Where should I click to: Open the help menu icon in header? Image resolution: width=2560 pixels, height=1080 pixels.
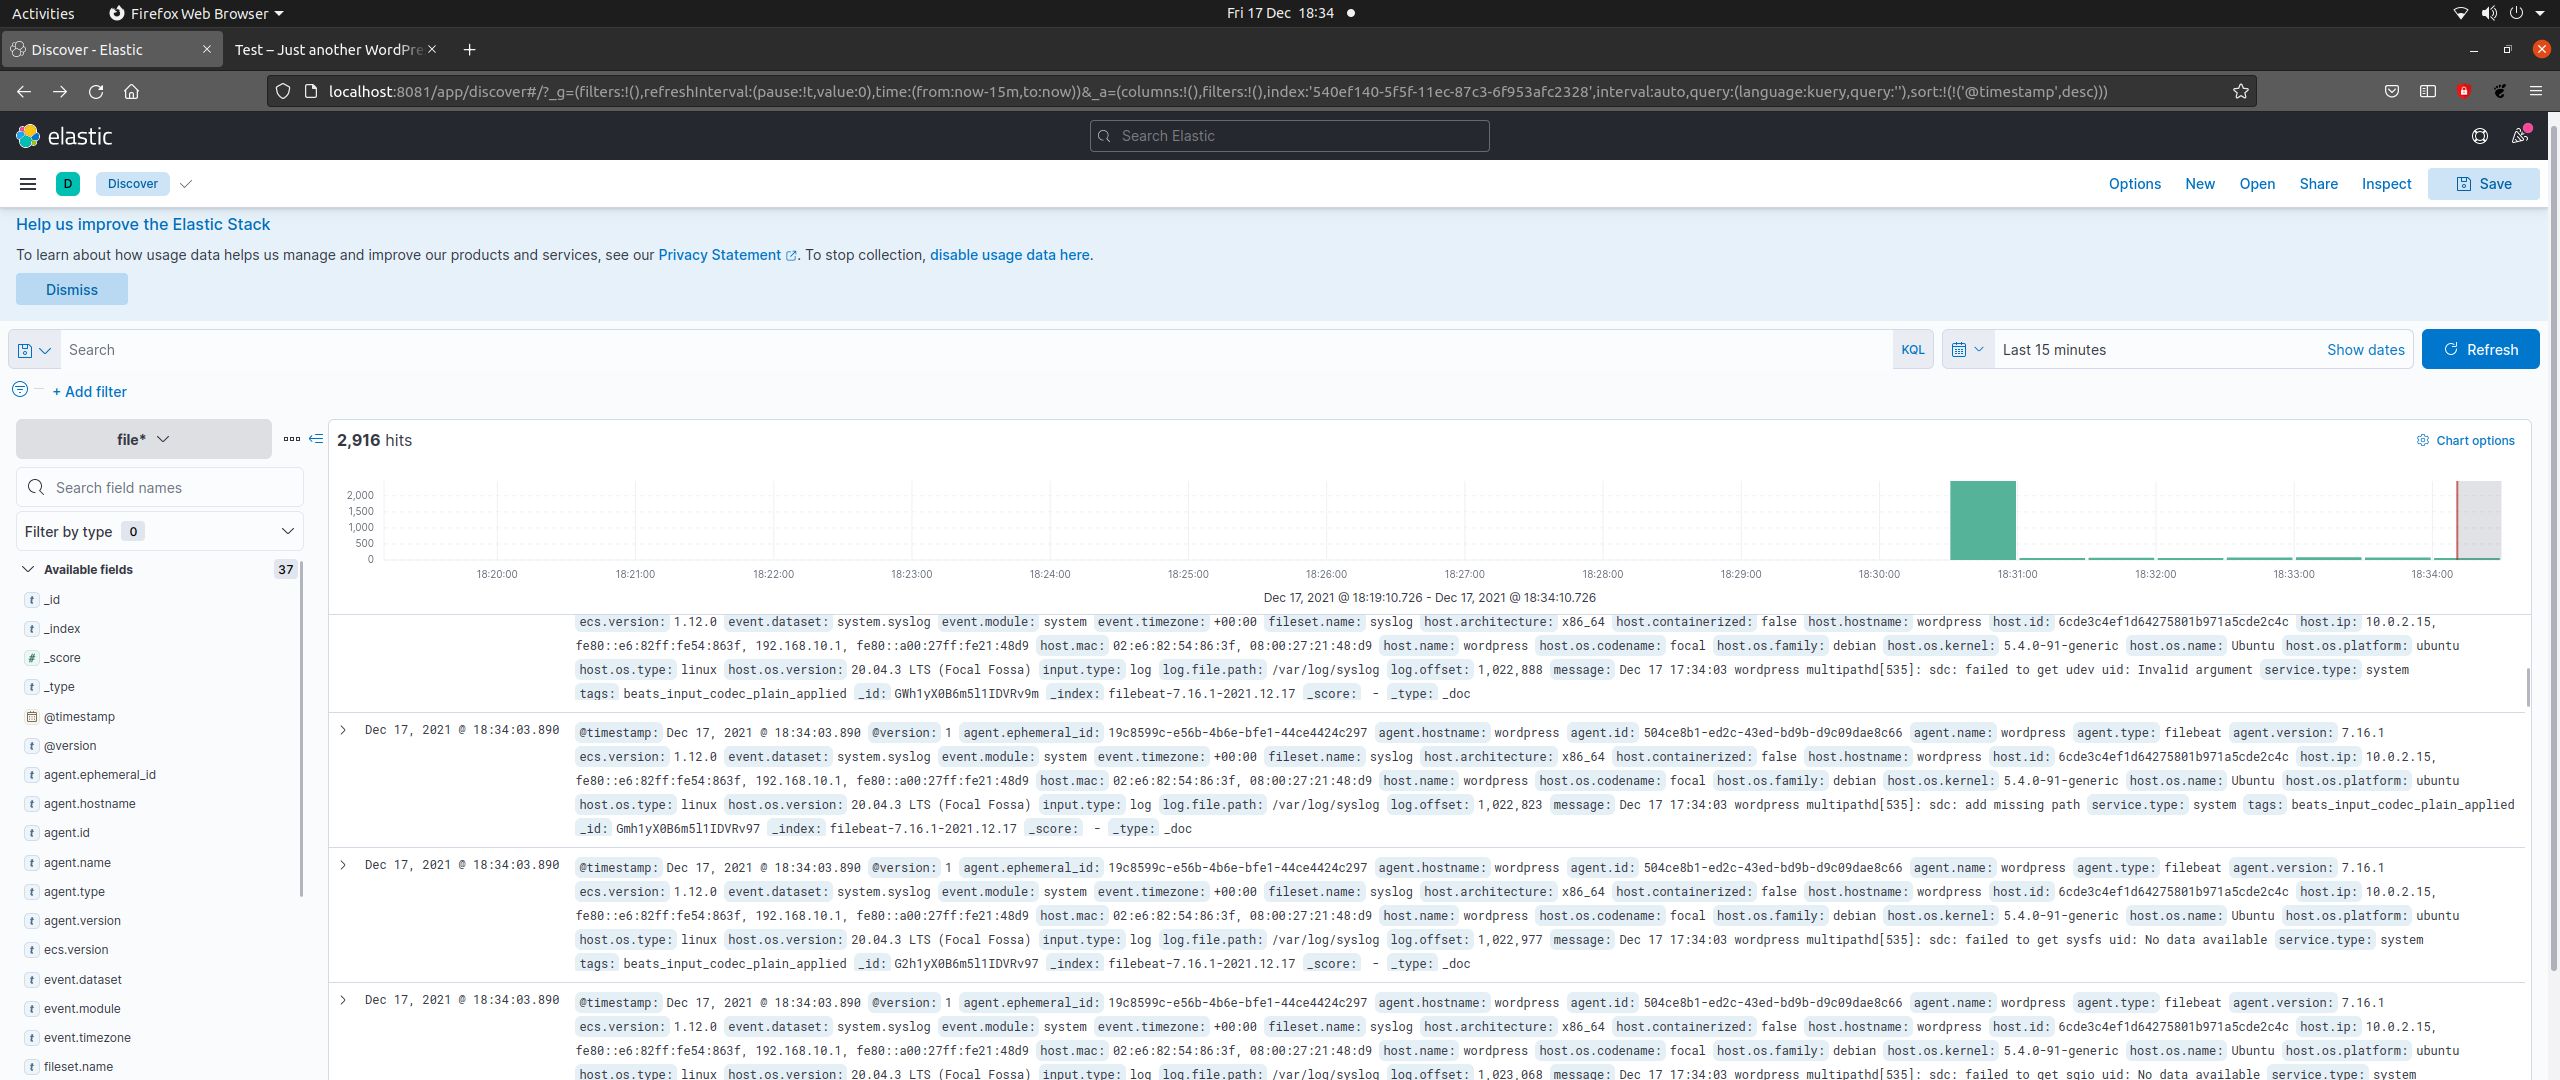click(2479, 136)
